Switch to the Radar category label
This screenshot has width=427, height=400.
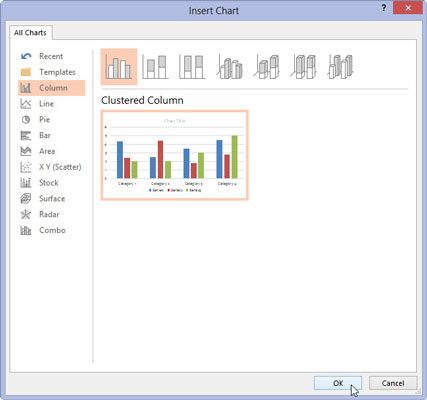pyautogui.click(x=49, y=214)
